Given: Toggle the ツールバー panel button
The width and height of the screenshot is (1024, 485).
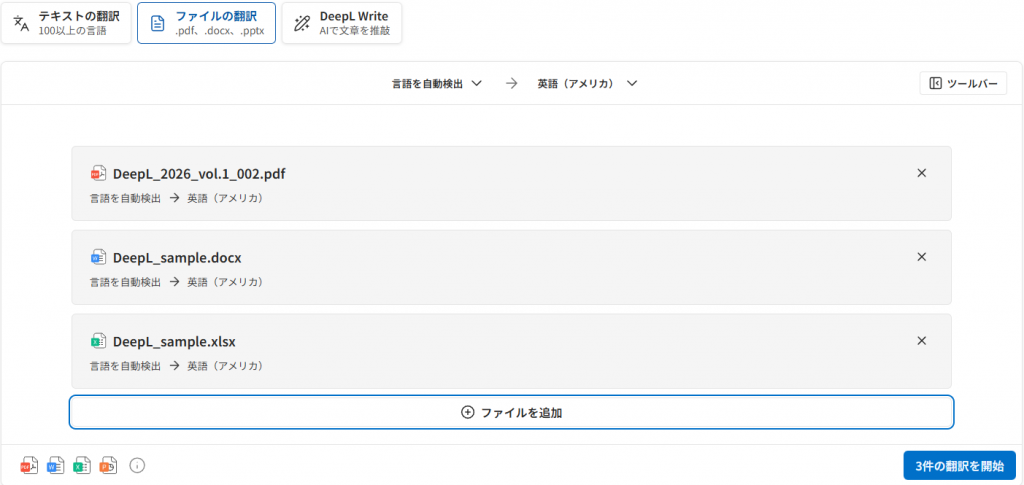Looking at the screenshot, I should tap(962, 84).
